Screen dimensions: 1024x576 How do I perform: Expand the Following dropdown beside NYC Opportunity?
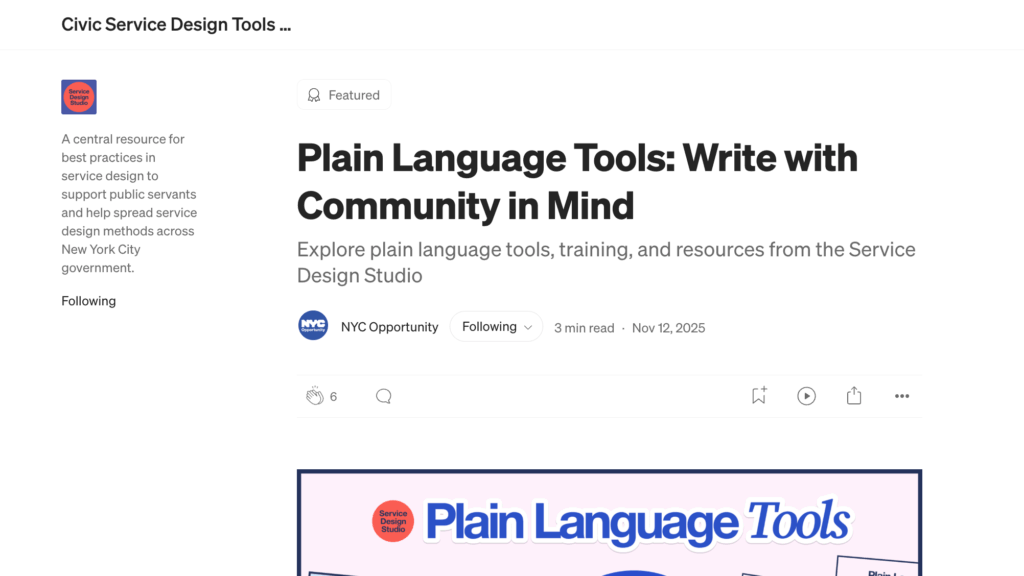click(x=496, y=327)
